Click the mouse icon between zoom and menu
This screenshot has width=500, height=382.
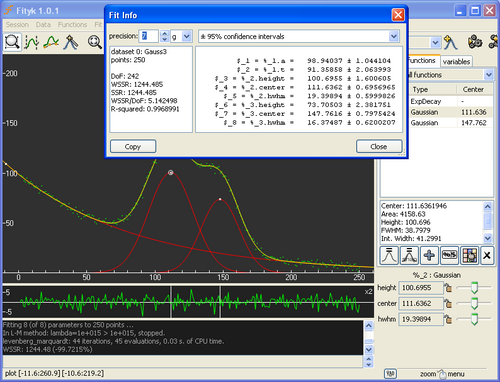[442, 374]
